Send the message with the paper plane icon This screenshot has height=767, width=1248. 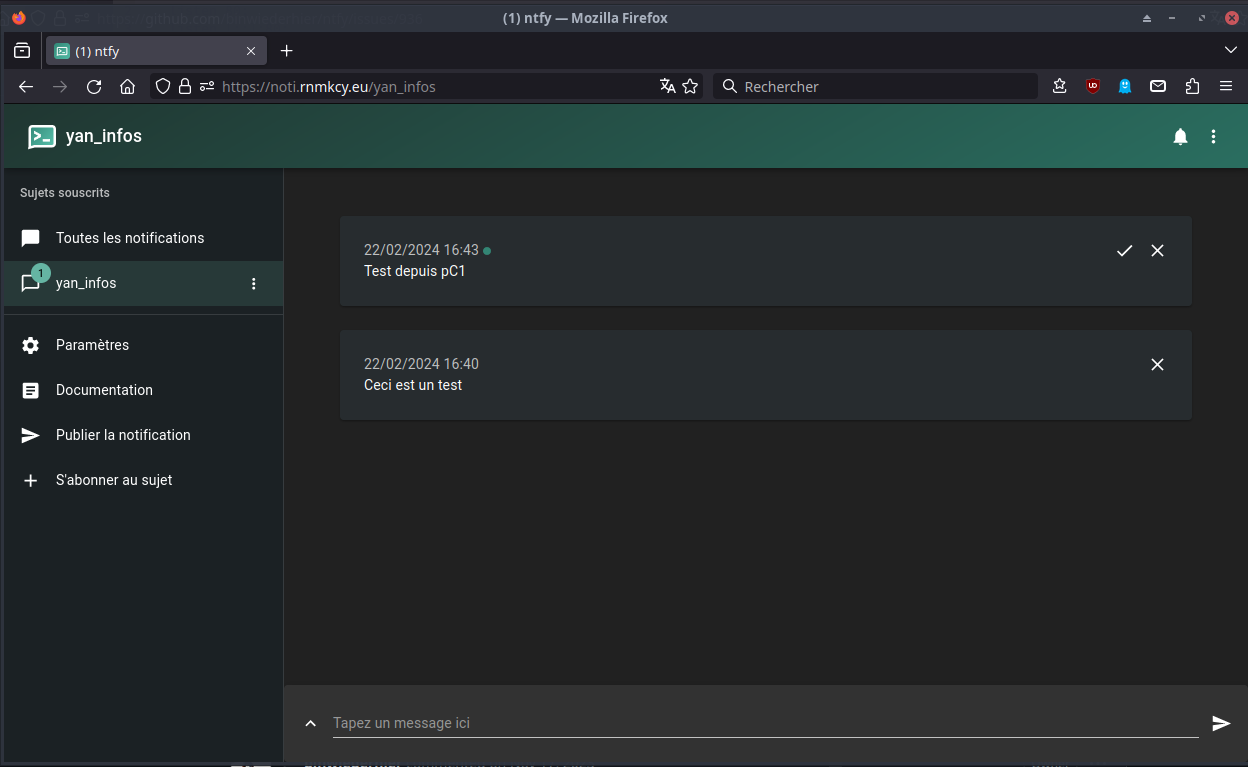[x=1221, y=723]
